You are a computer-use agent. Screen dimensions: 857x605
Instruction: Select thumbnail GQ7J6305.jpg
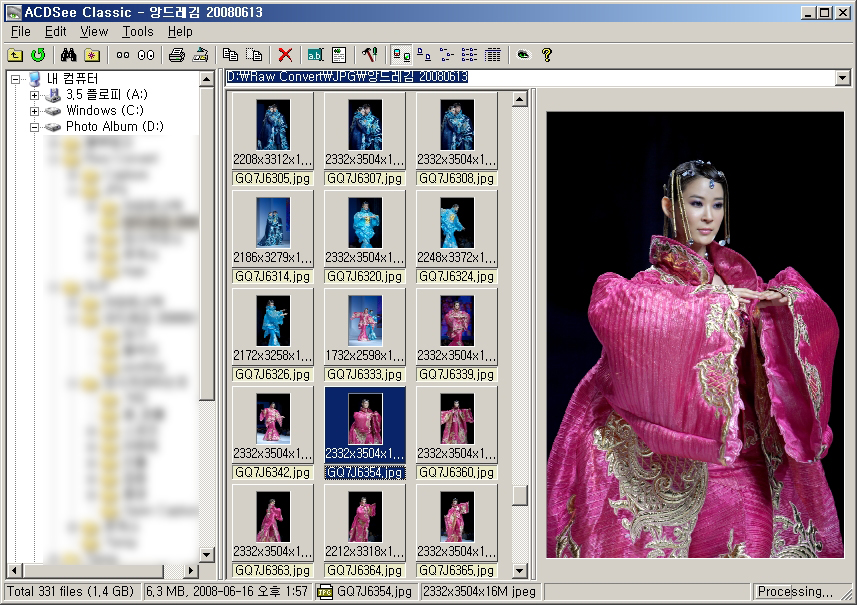pos(273,139)
